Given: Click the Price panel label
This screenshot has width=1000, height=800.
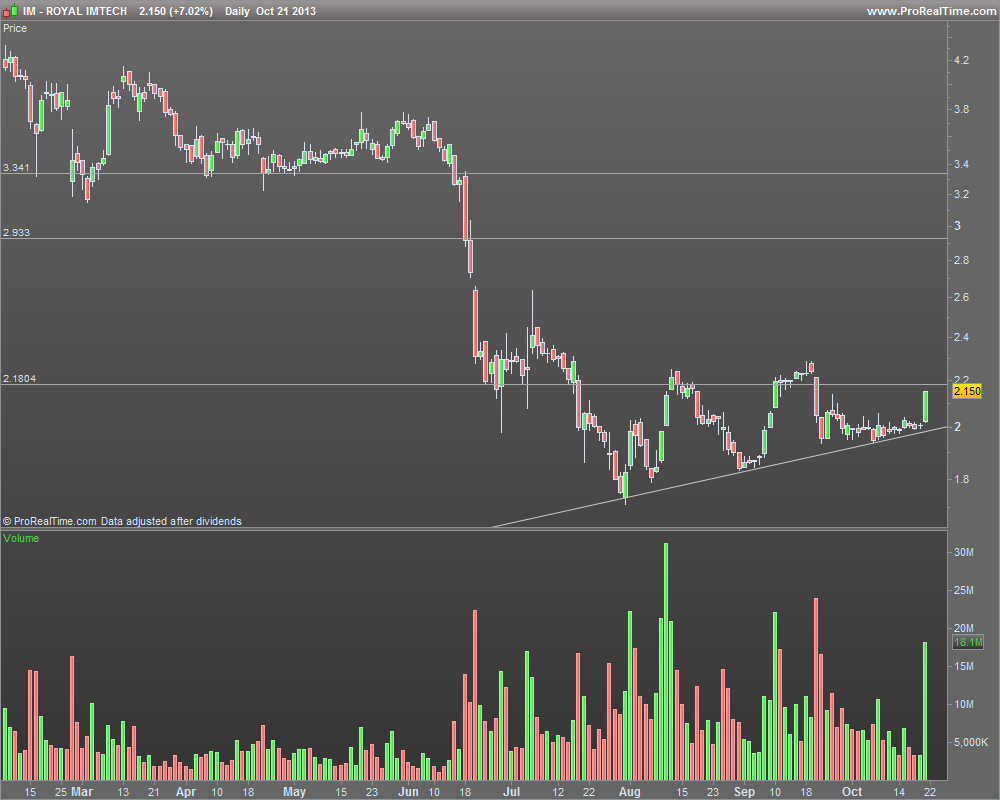Looking at the screenshot, I should click(x=15, y=28).
